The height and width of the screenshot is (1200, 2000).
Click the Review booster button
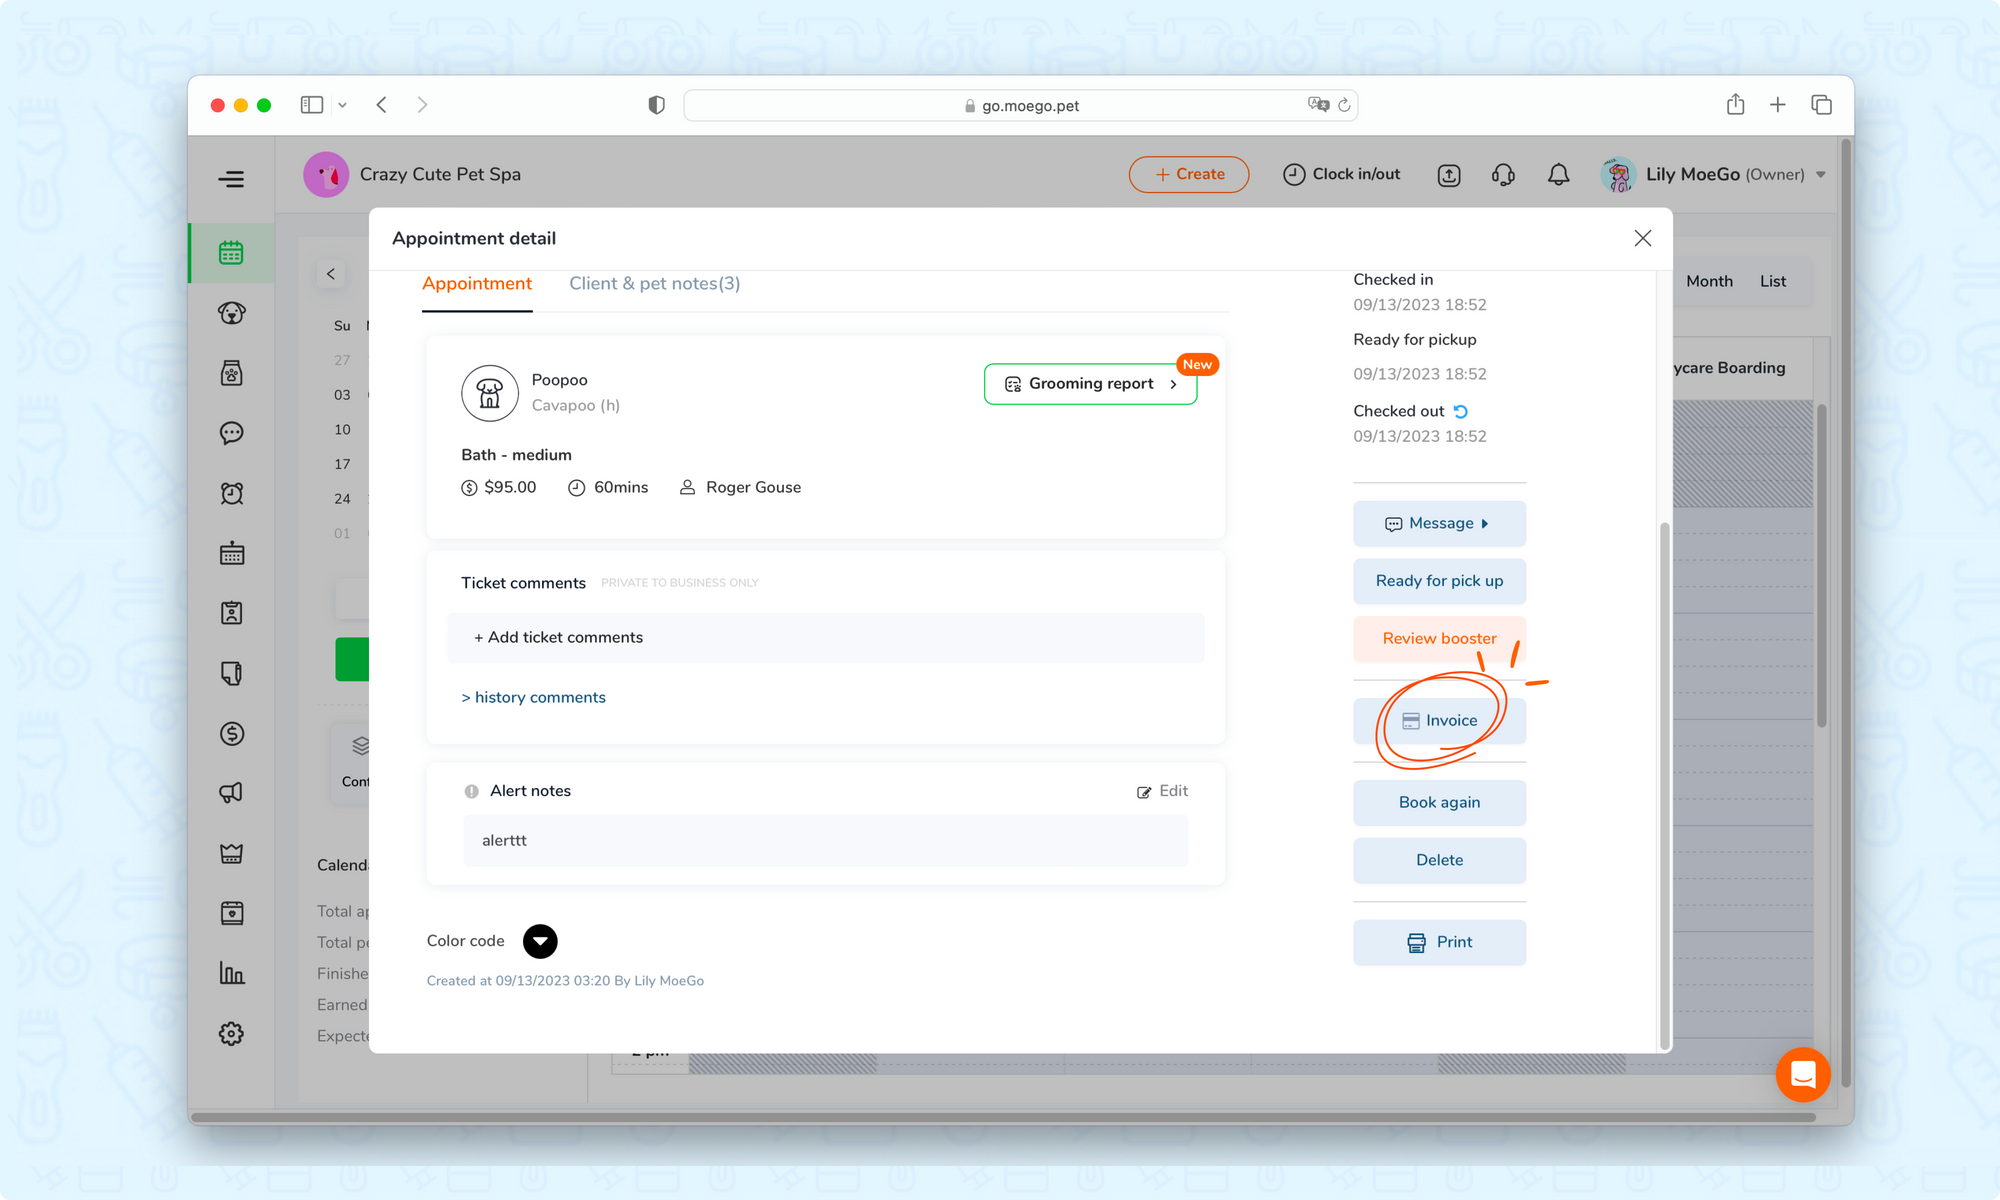[1439, 638]
